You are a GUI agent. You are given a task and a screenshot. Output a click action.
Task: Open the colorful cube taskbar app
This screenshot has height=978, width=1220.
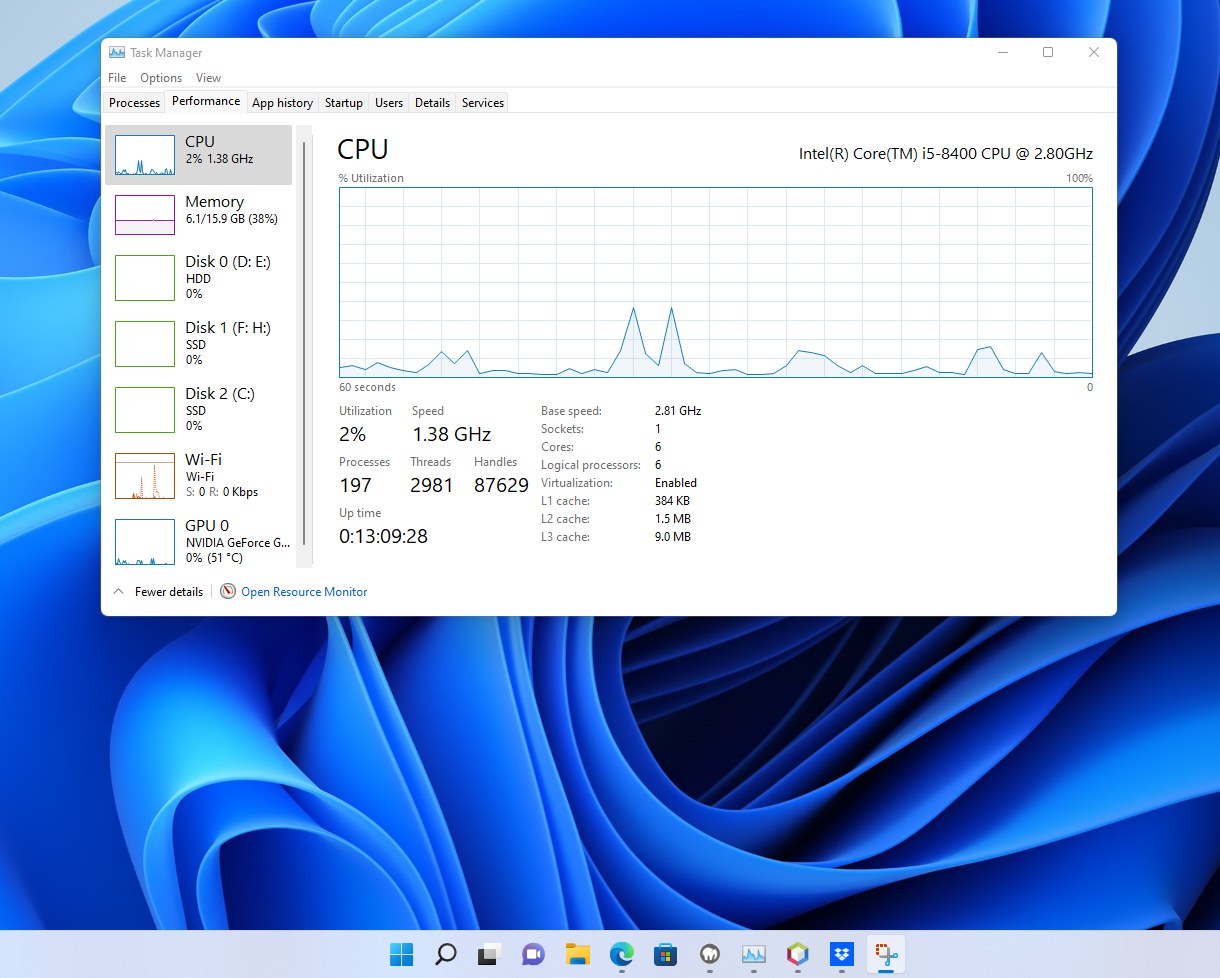pyautogui.click(x=797, y=954)
